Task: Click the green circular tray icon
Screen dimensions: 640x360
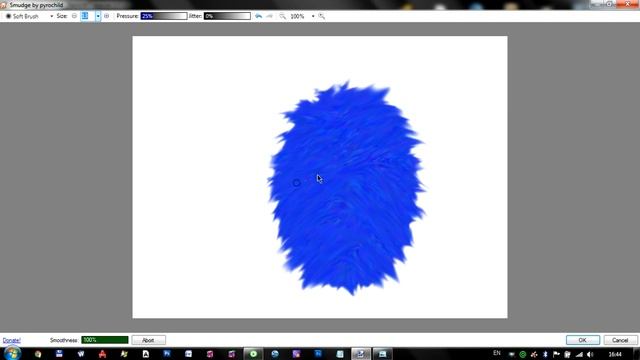Action: coord(522,354)
